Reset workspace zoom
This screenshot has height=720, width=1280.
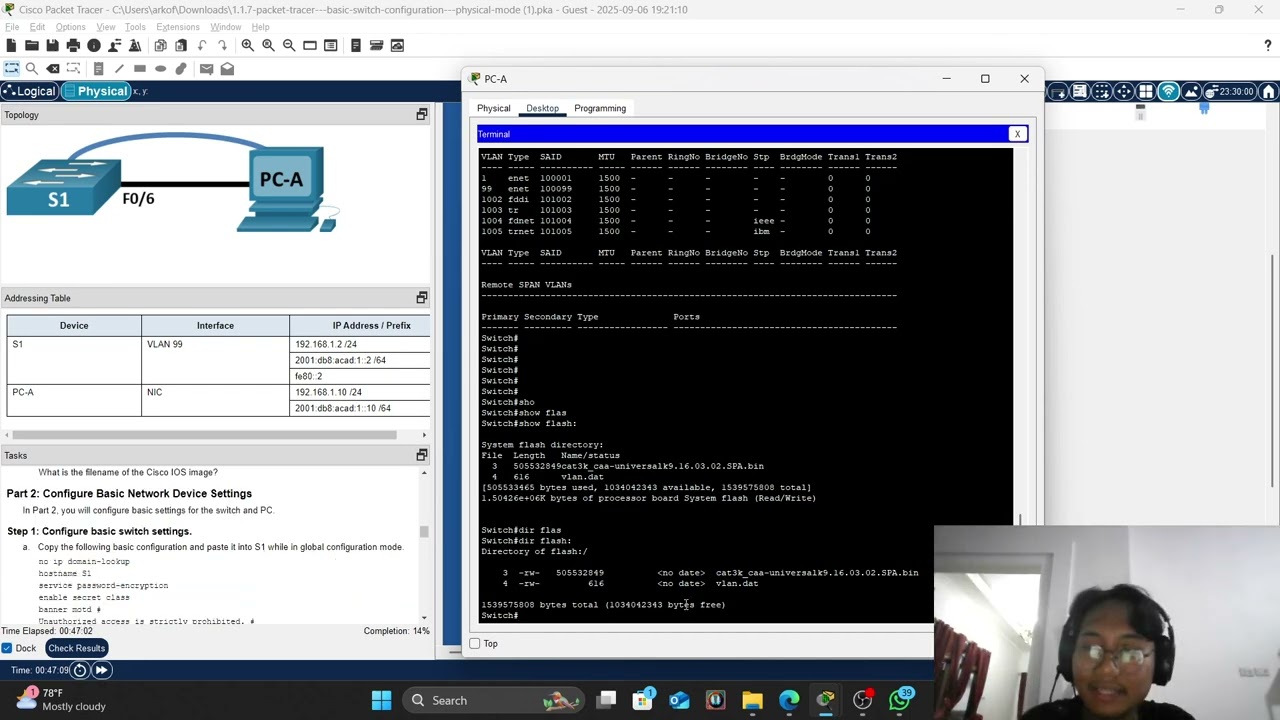coord(268,45)
